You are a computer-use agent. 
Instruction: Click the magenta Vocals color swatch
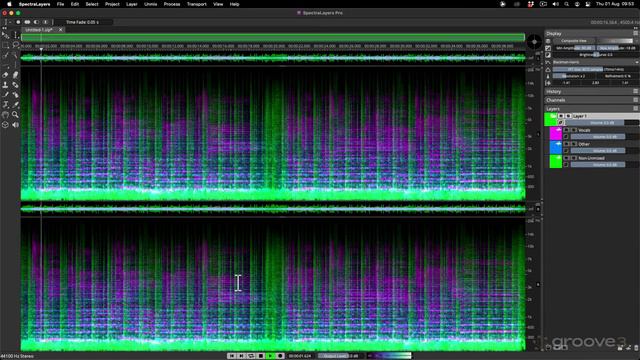pos(556,133)
